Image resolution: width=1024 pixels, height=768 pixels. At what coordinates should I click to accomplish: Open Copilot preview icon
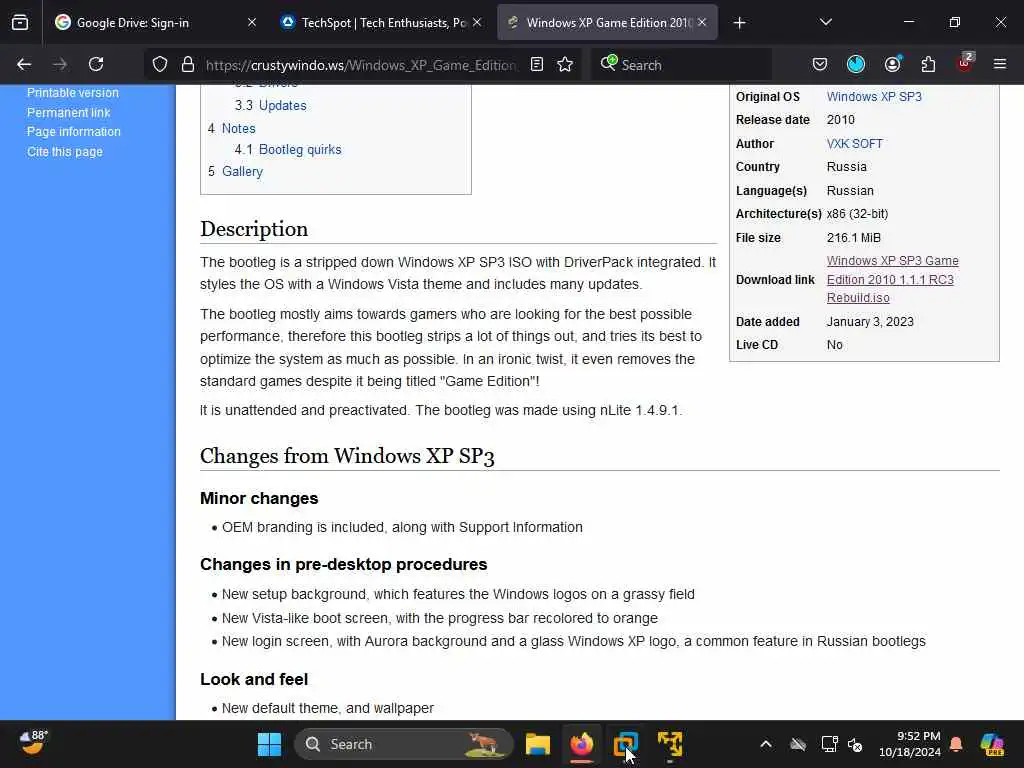point(992,744)
